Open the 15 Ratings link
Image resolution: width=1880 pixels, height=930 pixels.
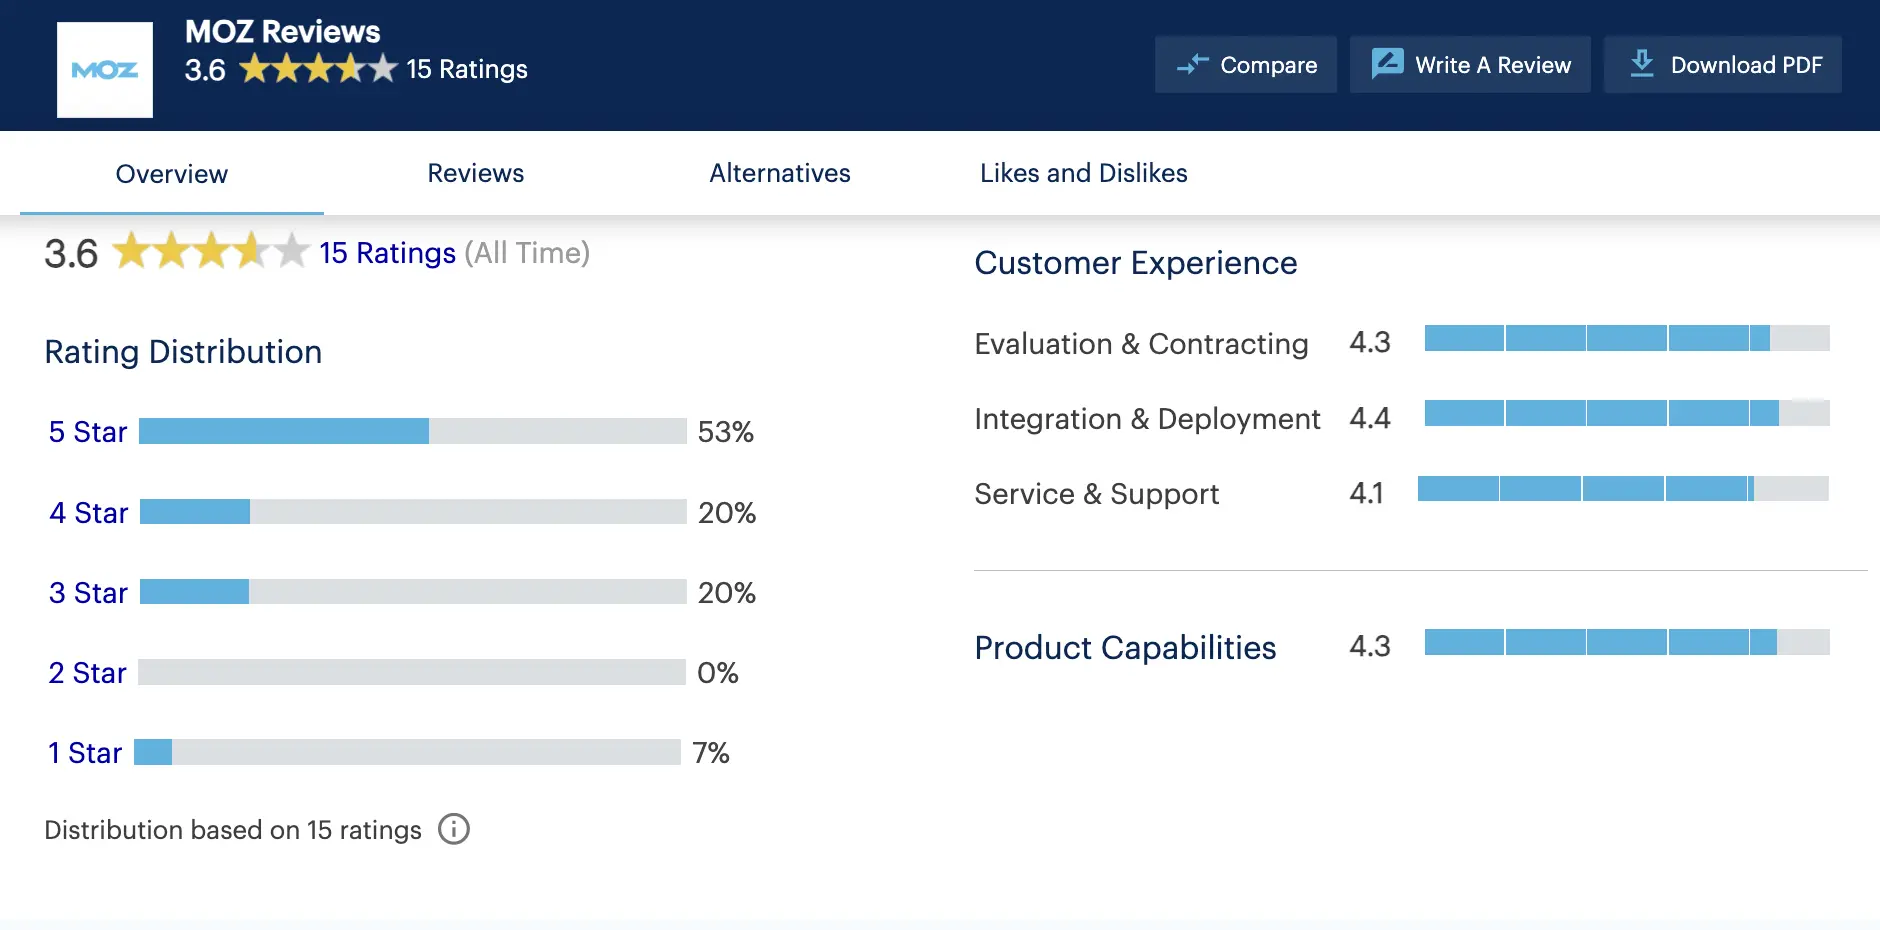(387, 253)
